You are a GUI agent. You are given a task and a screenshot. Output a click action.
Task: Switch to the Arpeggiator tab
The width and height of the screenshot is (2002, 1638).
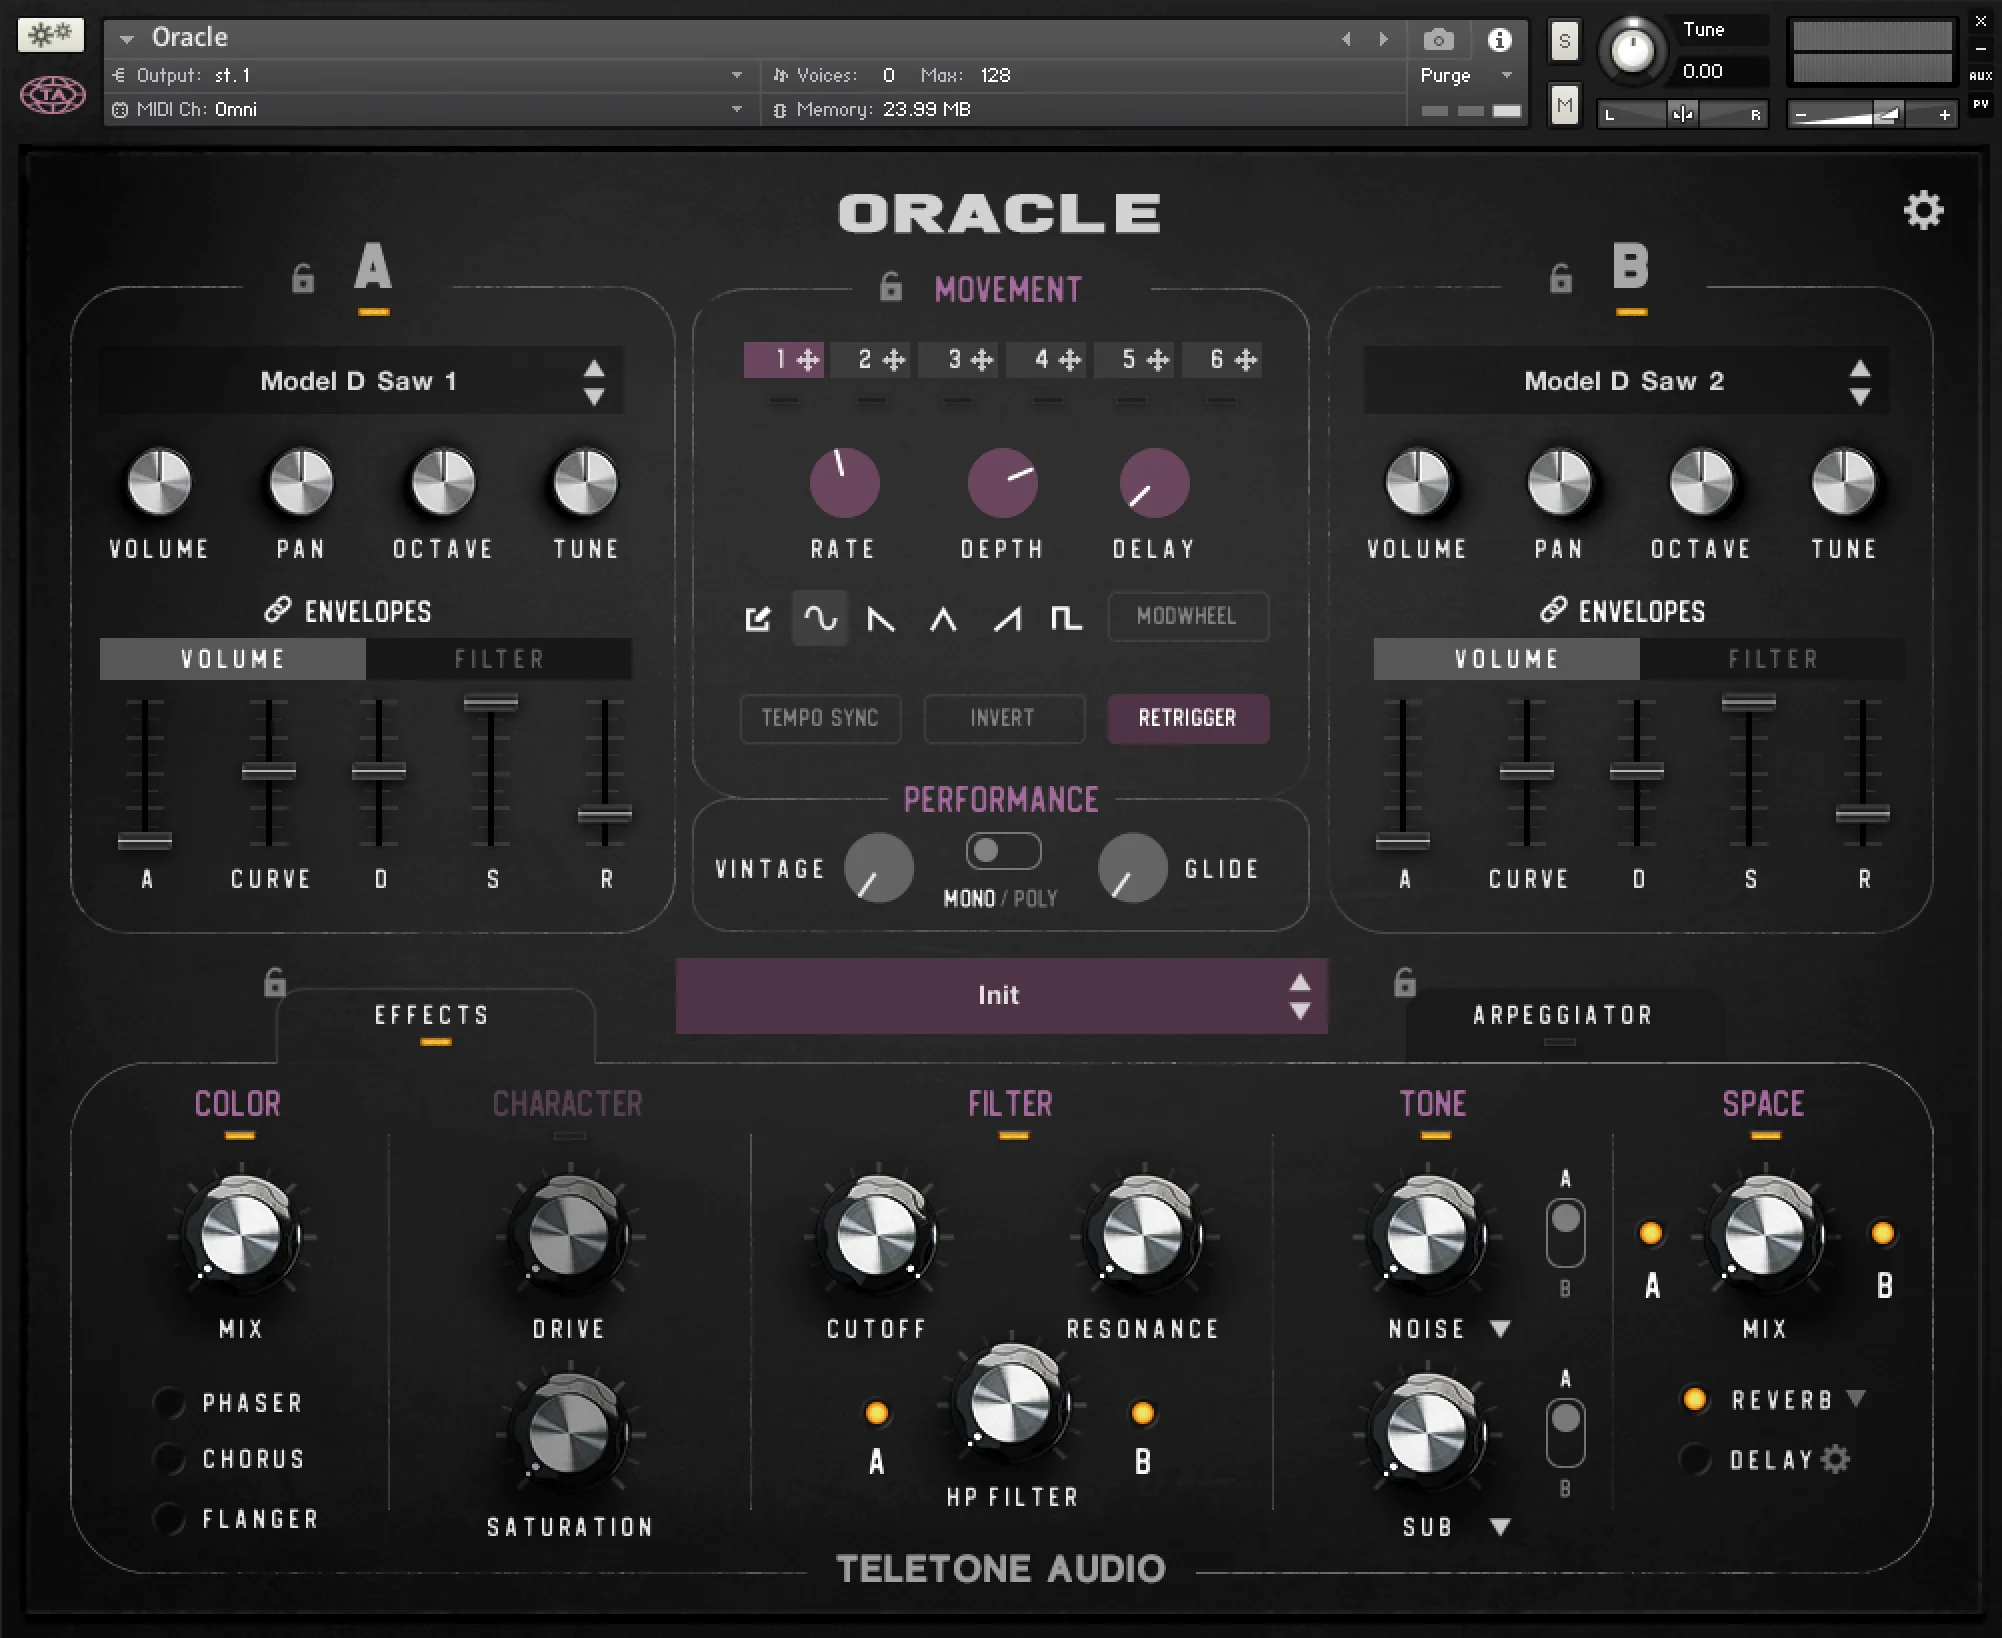[1562, 1016]
